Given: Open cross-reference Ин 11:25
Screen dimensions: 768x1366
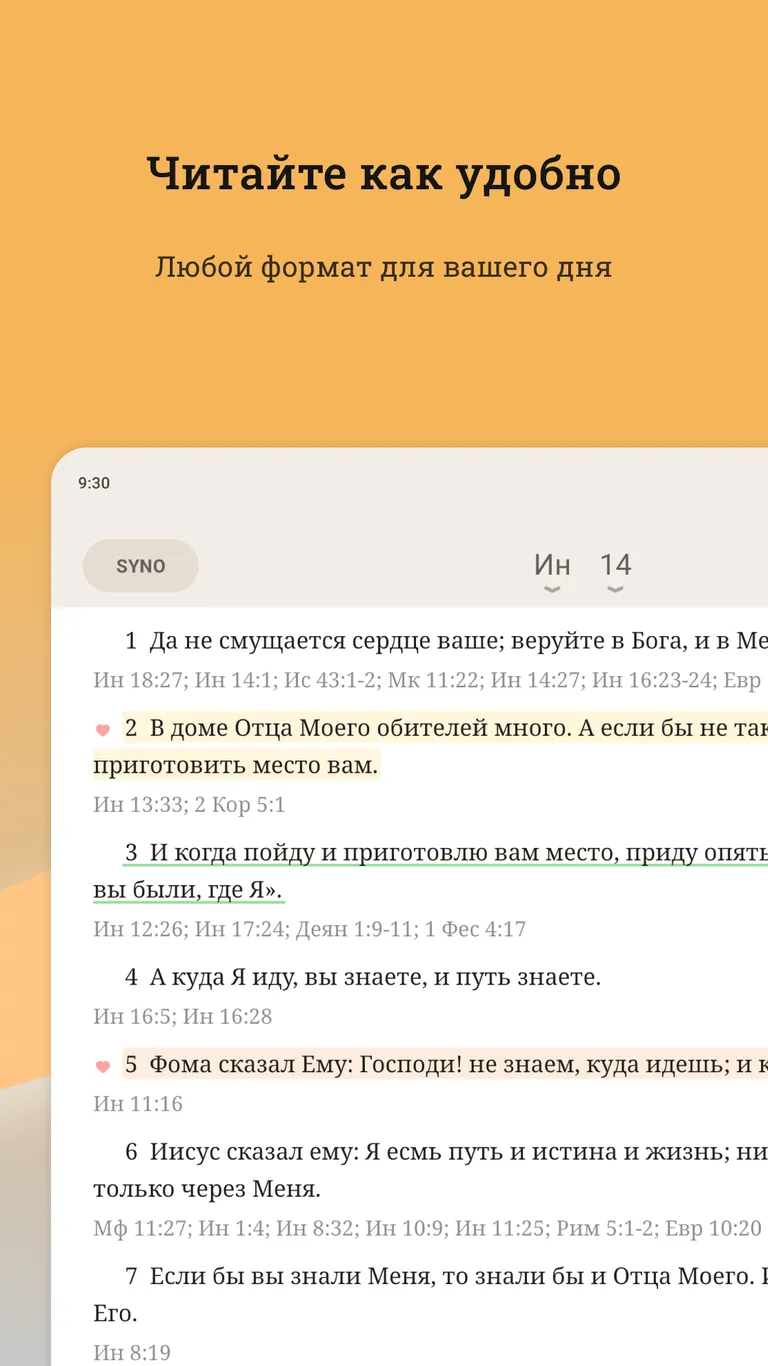Looking at the screenshot, I should point(499,1228).
